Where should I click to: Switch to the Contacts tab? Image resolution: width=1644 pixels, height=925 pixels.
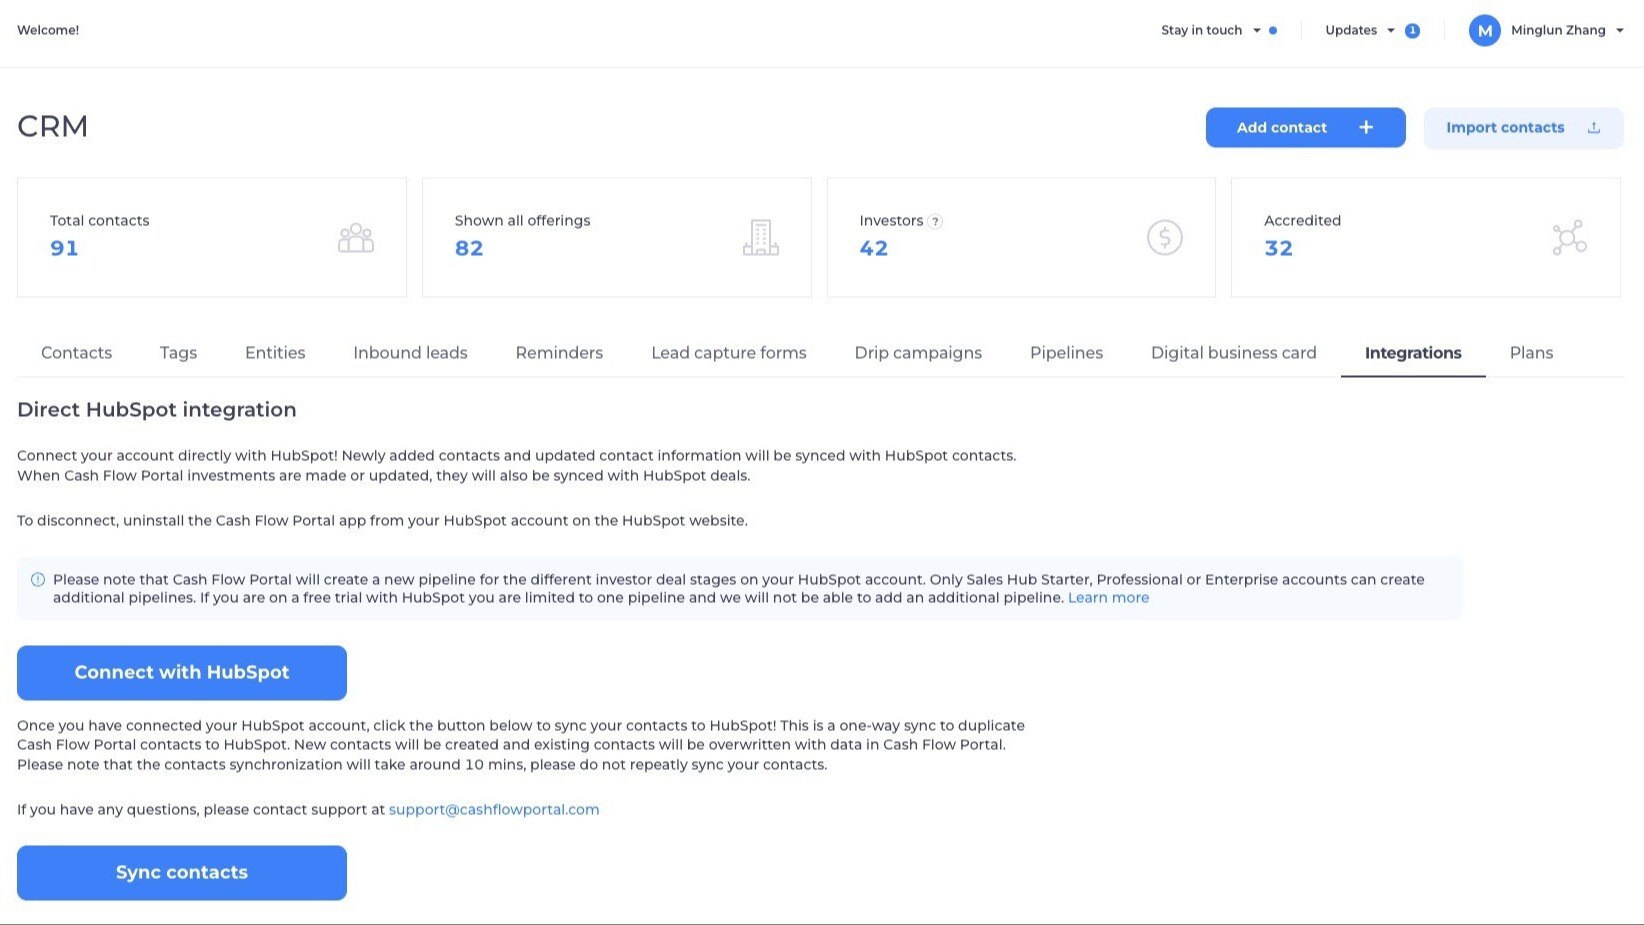pyautogui.click(x=76, y=353)
